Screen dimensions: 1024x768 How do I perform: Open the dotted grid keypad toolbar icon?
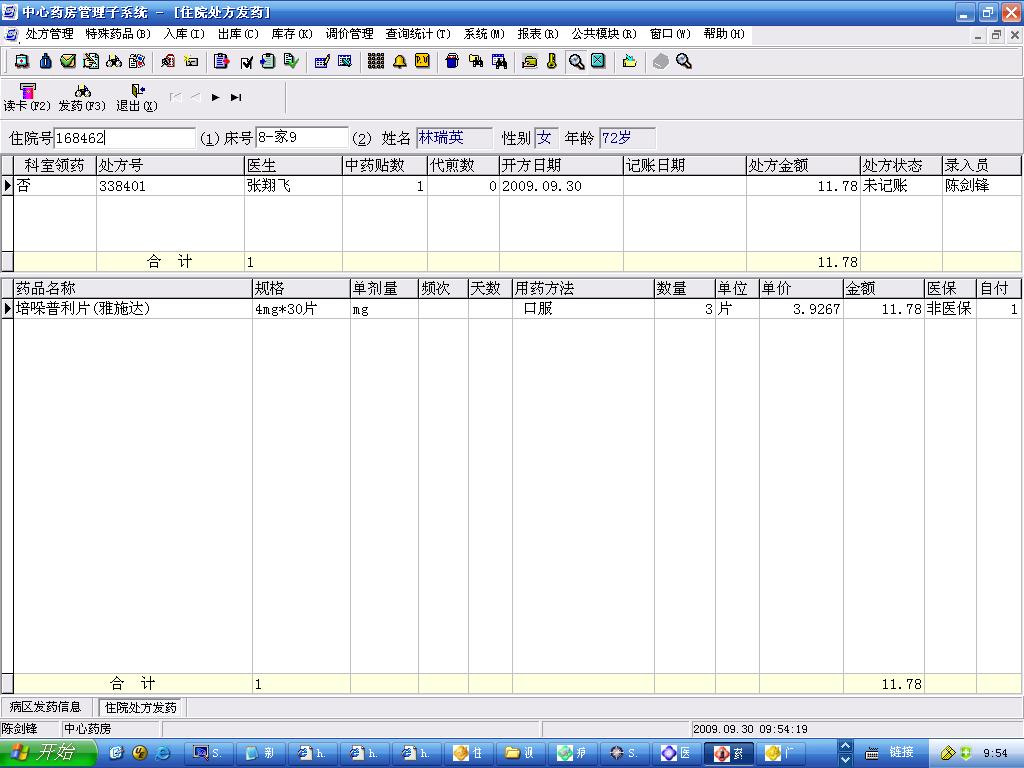376,62
